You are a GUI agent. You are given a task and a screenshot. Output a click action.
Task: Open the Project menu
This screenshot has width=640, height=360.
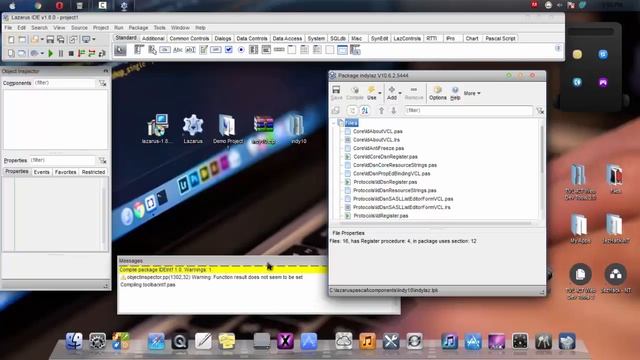pyautogui.click(x=100, y=28)
